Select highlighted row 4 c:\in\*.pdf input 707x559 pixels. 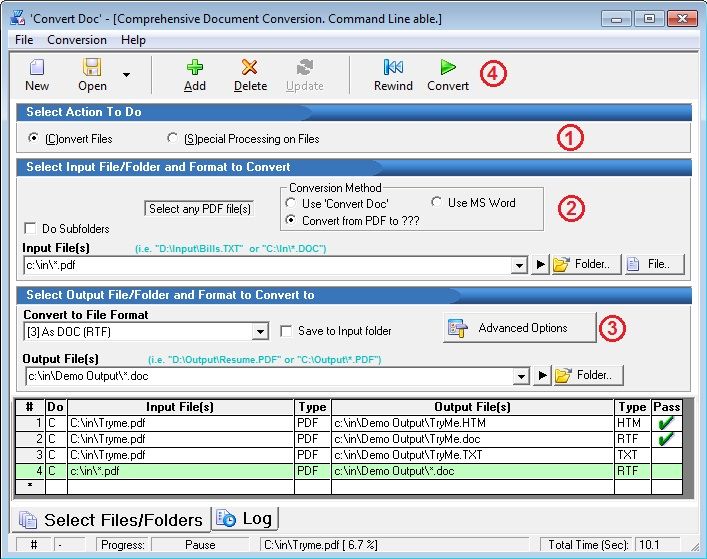pos(180,471)
